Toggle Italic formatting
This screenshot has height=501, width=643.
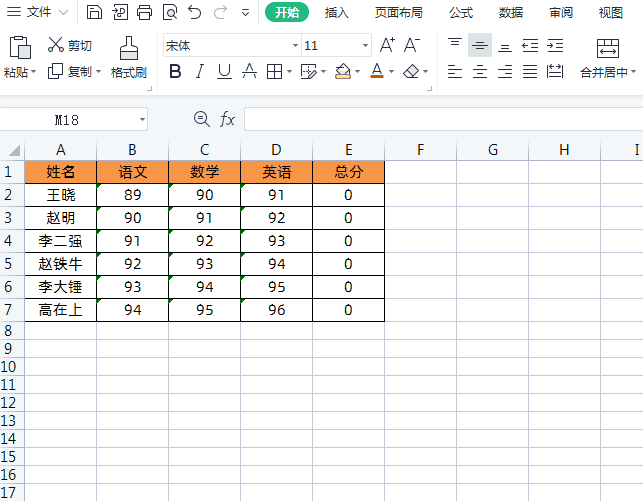click(x=200, y=71)
